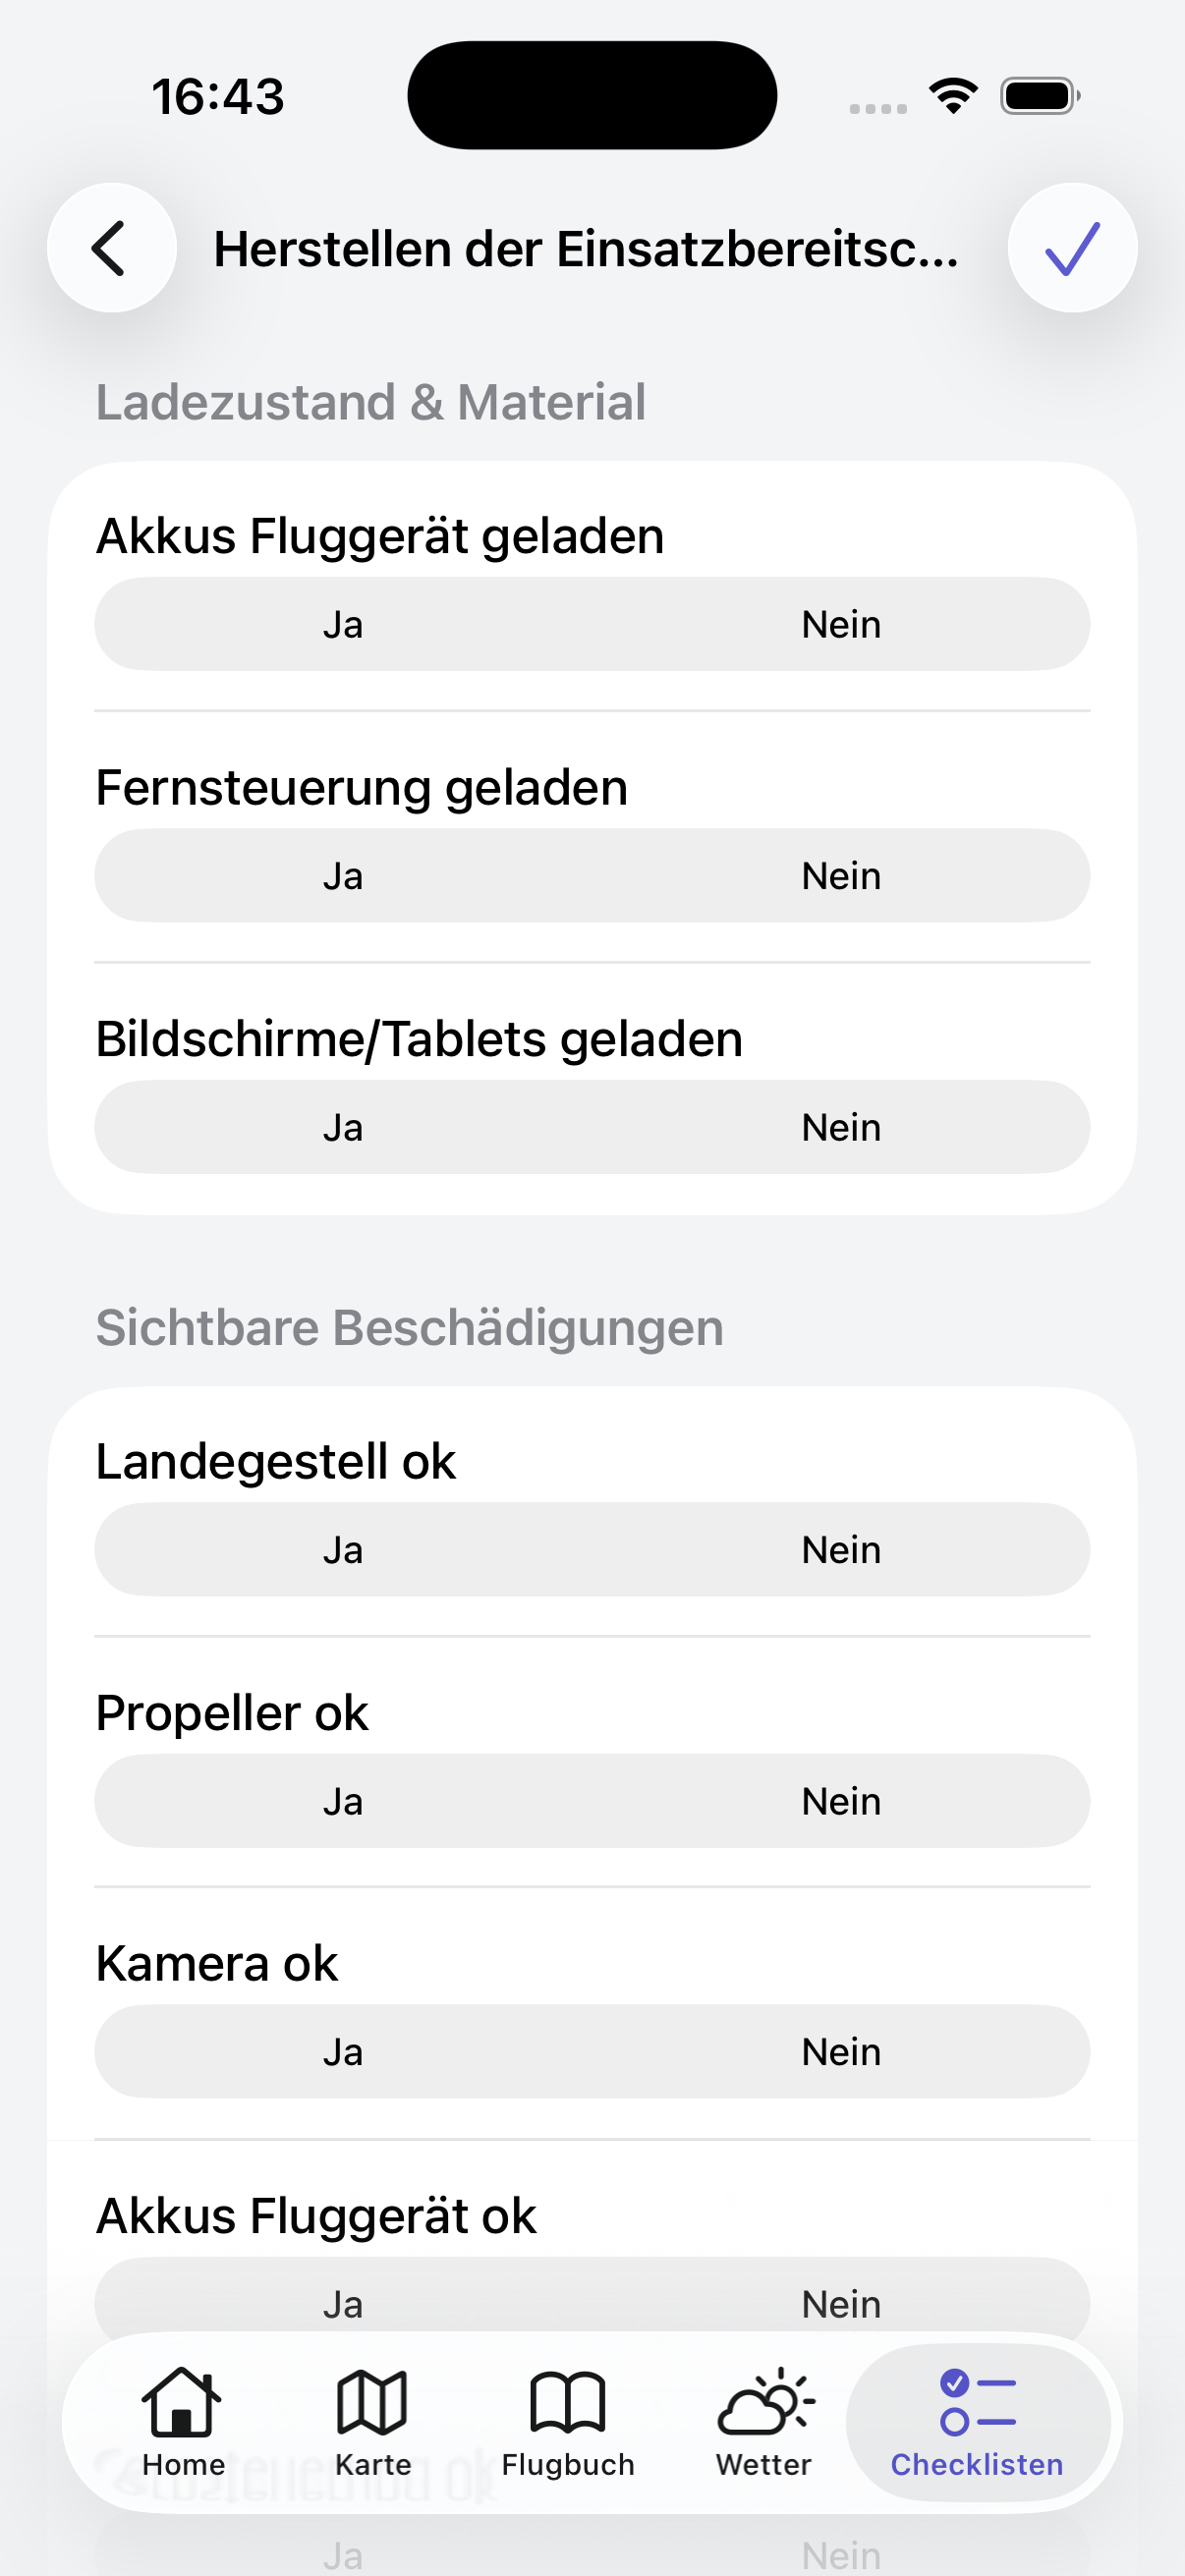Screen dimensions: 1185x2576
Task: Select Ja for Propeller ok
Action: pyautogui.click(x=343, y=1801)
